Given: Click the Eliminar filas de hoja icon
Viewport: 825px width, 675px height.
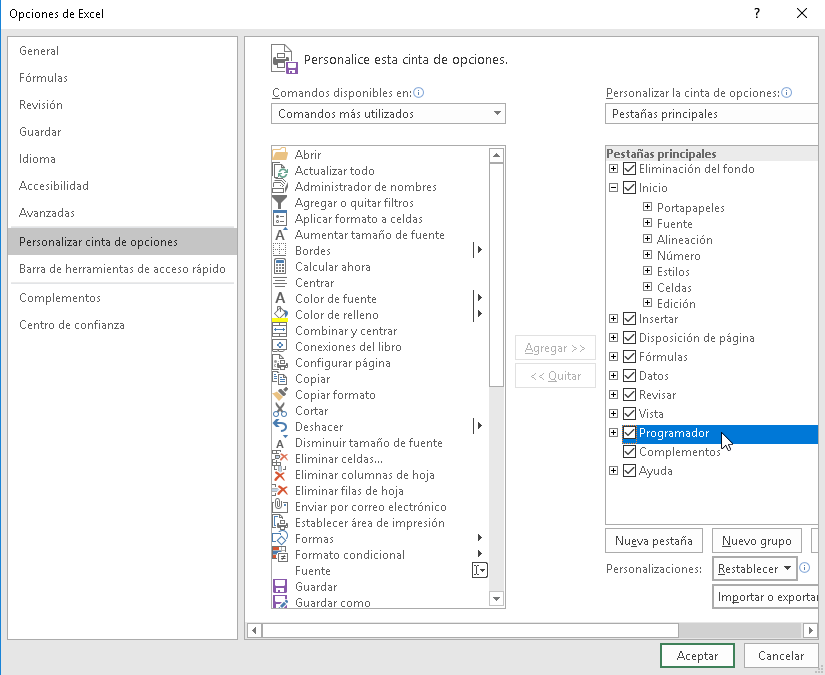Looking at the screenshot, I should coord(280,490).
